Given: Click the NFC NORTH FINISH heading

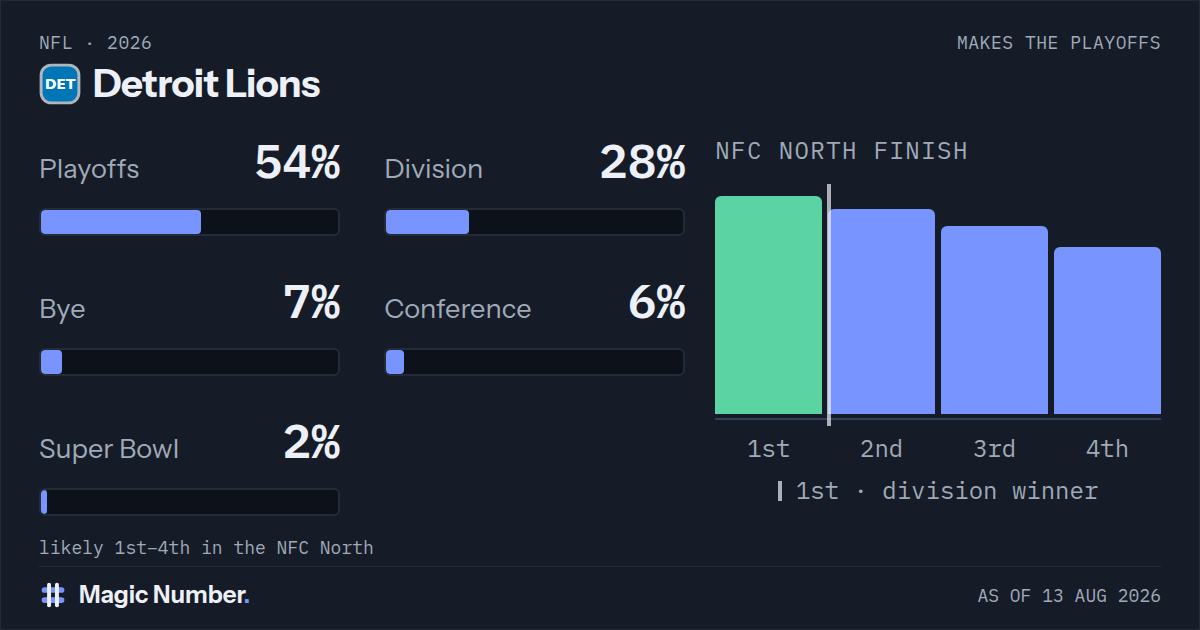Looking at the screenshot, I should coord(841,151).
